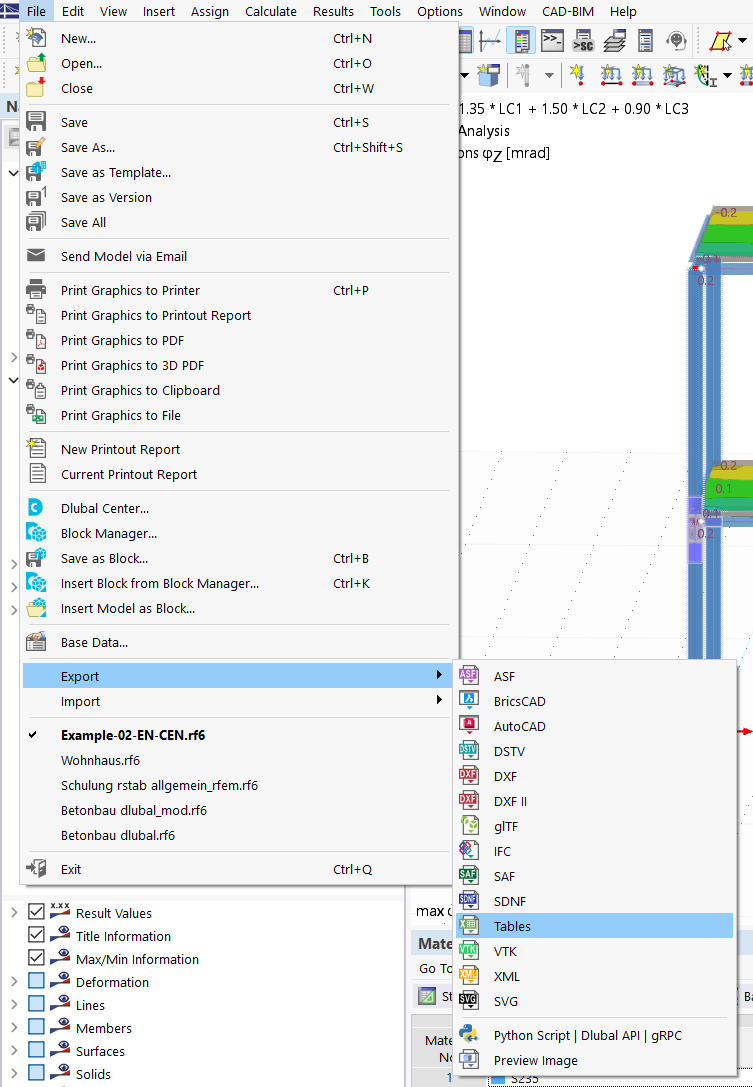The width and height of the screenshot is (753, 1087).
Task: Click the Print Graphics to PDF icon
Action: coord(36,340)
